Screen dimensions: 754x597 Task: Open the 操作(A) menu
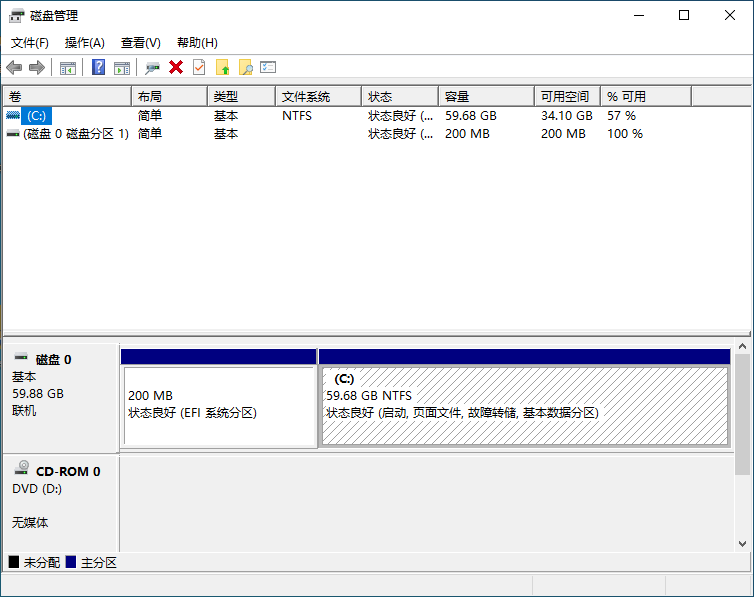coord(85,43)
